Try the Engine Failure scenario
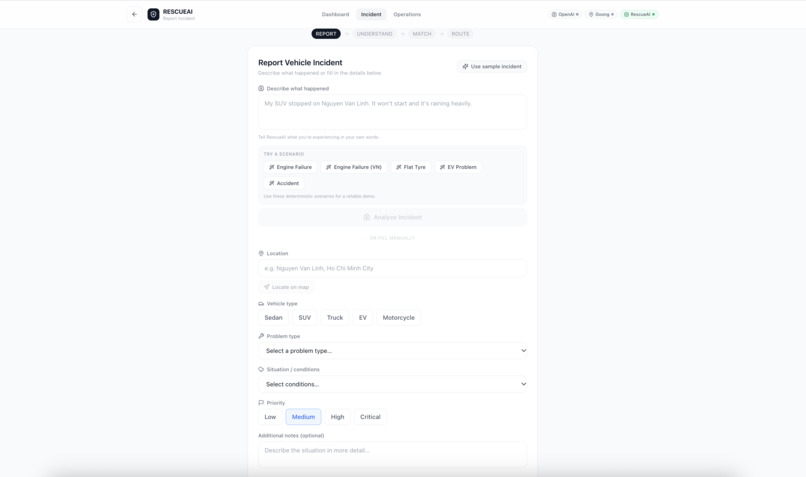 pyautogui.click(x=290, y=167)
